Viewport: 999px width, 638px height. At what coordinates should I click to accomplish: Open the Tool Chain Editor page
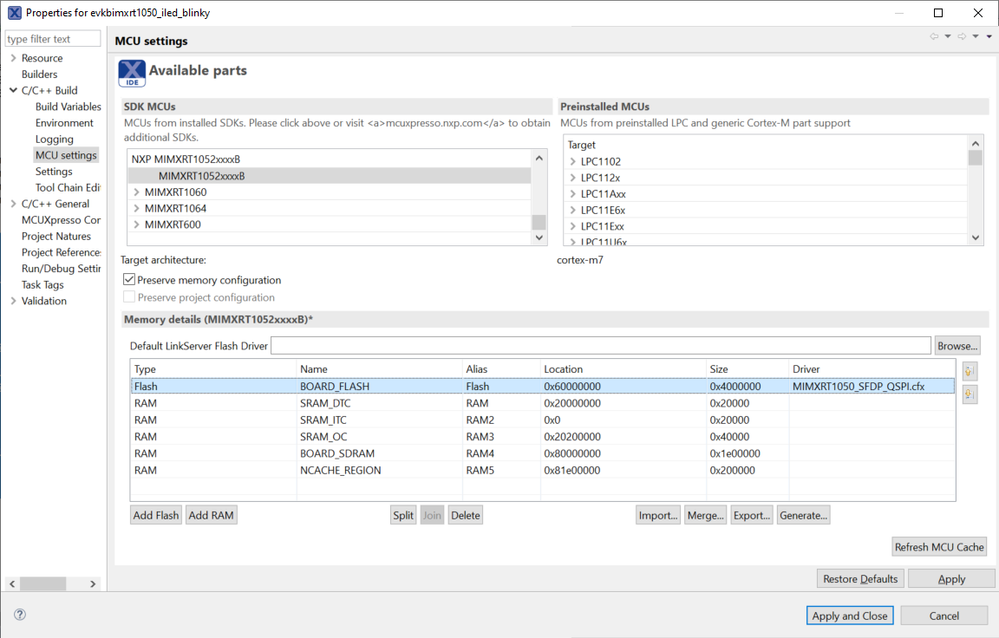(68, 187)
